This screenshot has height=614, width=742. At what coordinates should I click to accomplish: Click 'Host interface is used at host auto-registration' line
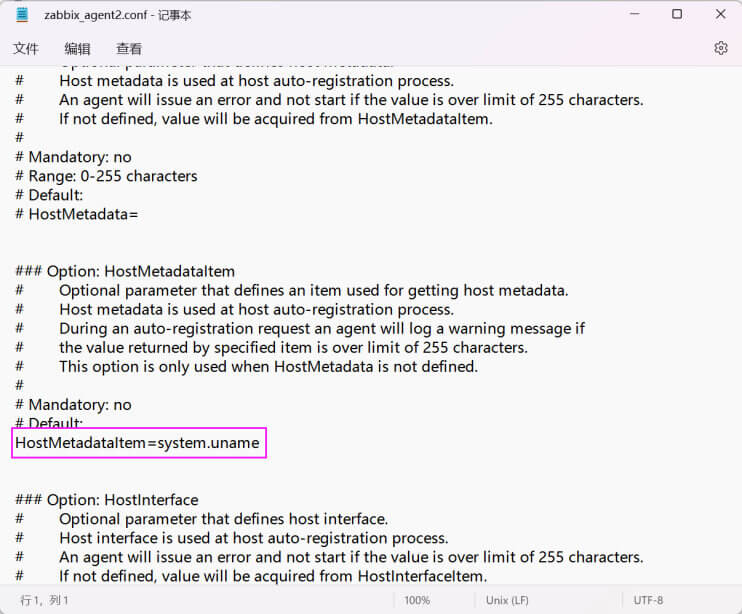[x=254, y=538]
